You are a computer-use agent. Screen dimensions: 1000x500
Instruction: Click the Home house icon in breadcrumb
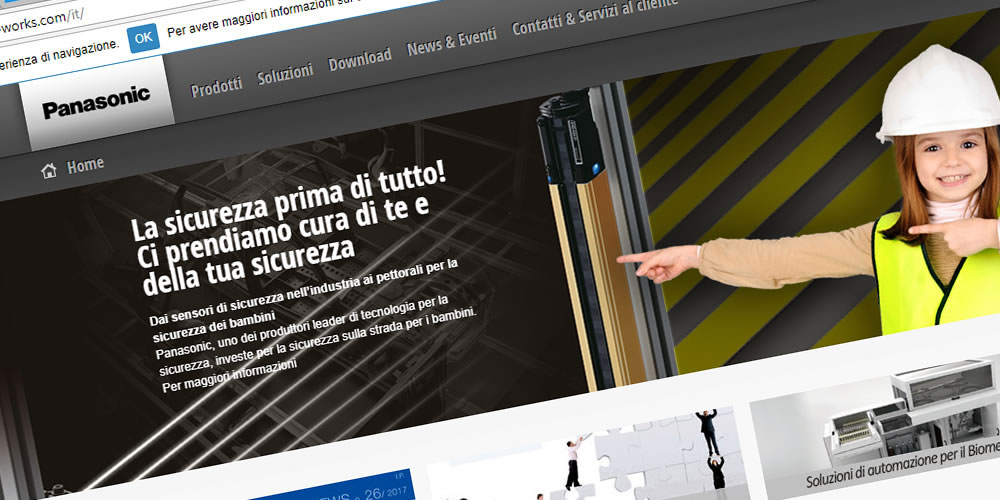click(x=49, y=171)
